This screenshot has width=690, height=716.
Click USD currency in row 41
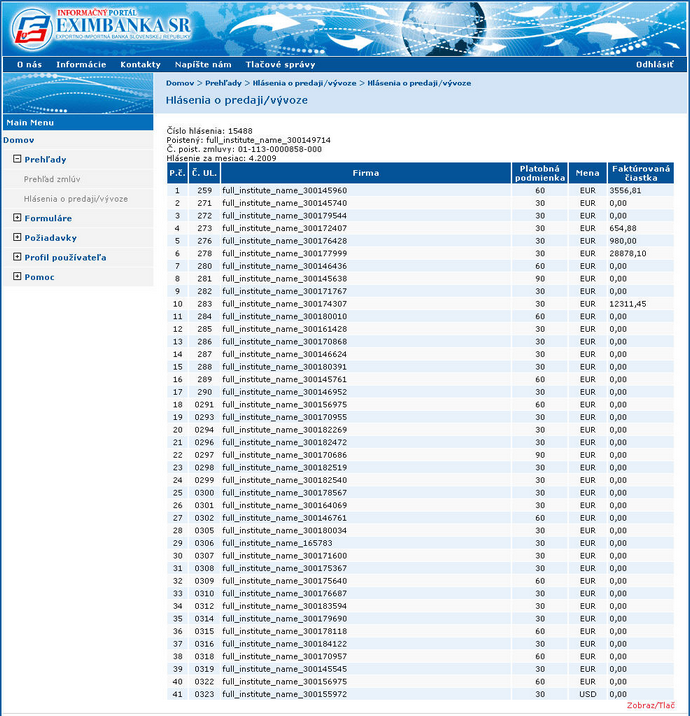[x=587, y=695]
